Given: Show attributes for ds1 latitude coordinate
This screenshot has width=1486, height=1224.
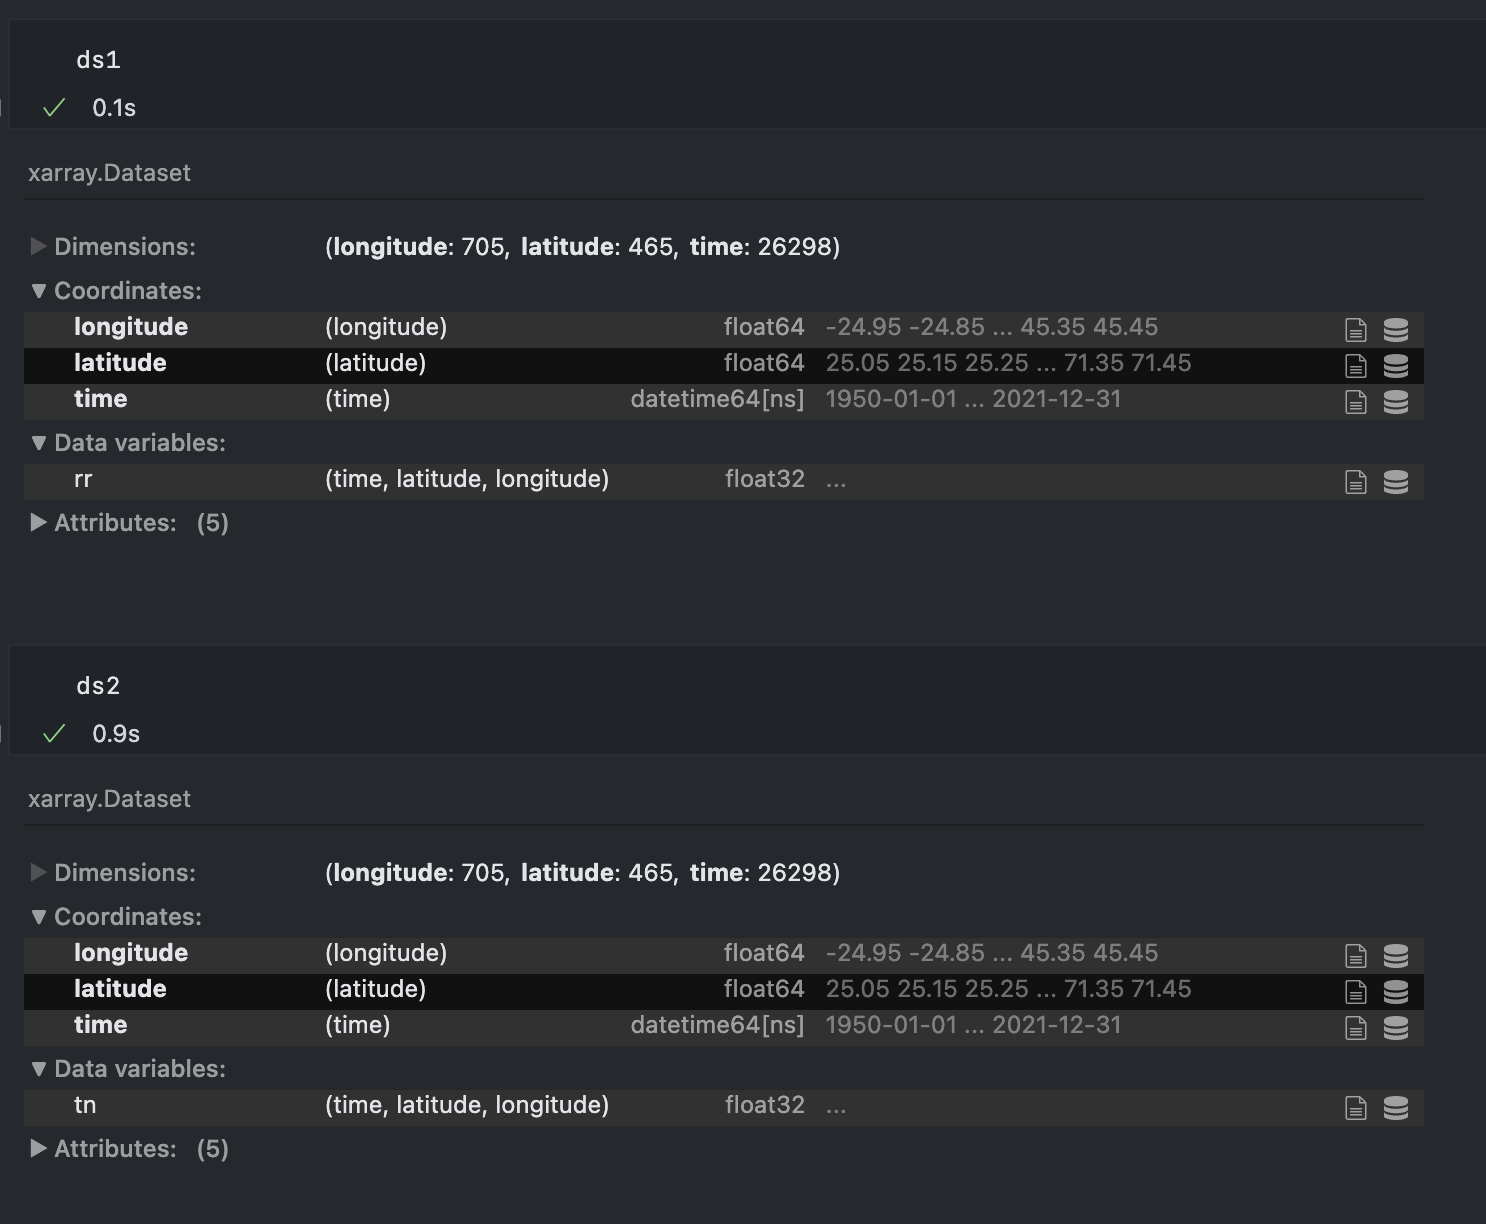Looking at the screenshot, I should (1356, 365).
